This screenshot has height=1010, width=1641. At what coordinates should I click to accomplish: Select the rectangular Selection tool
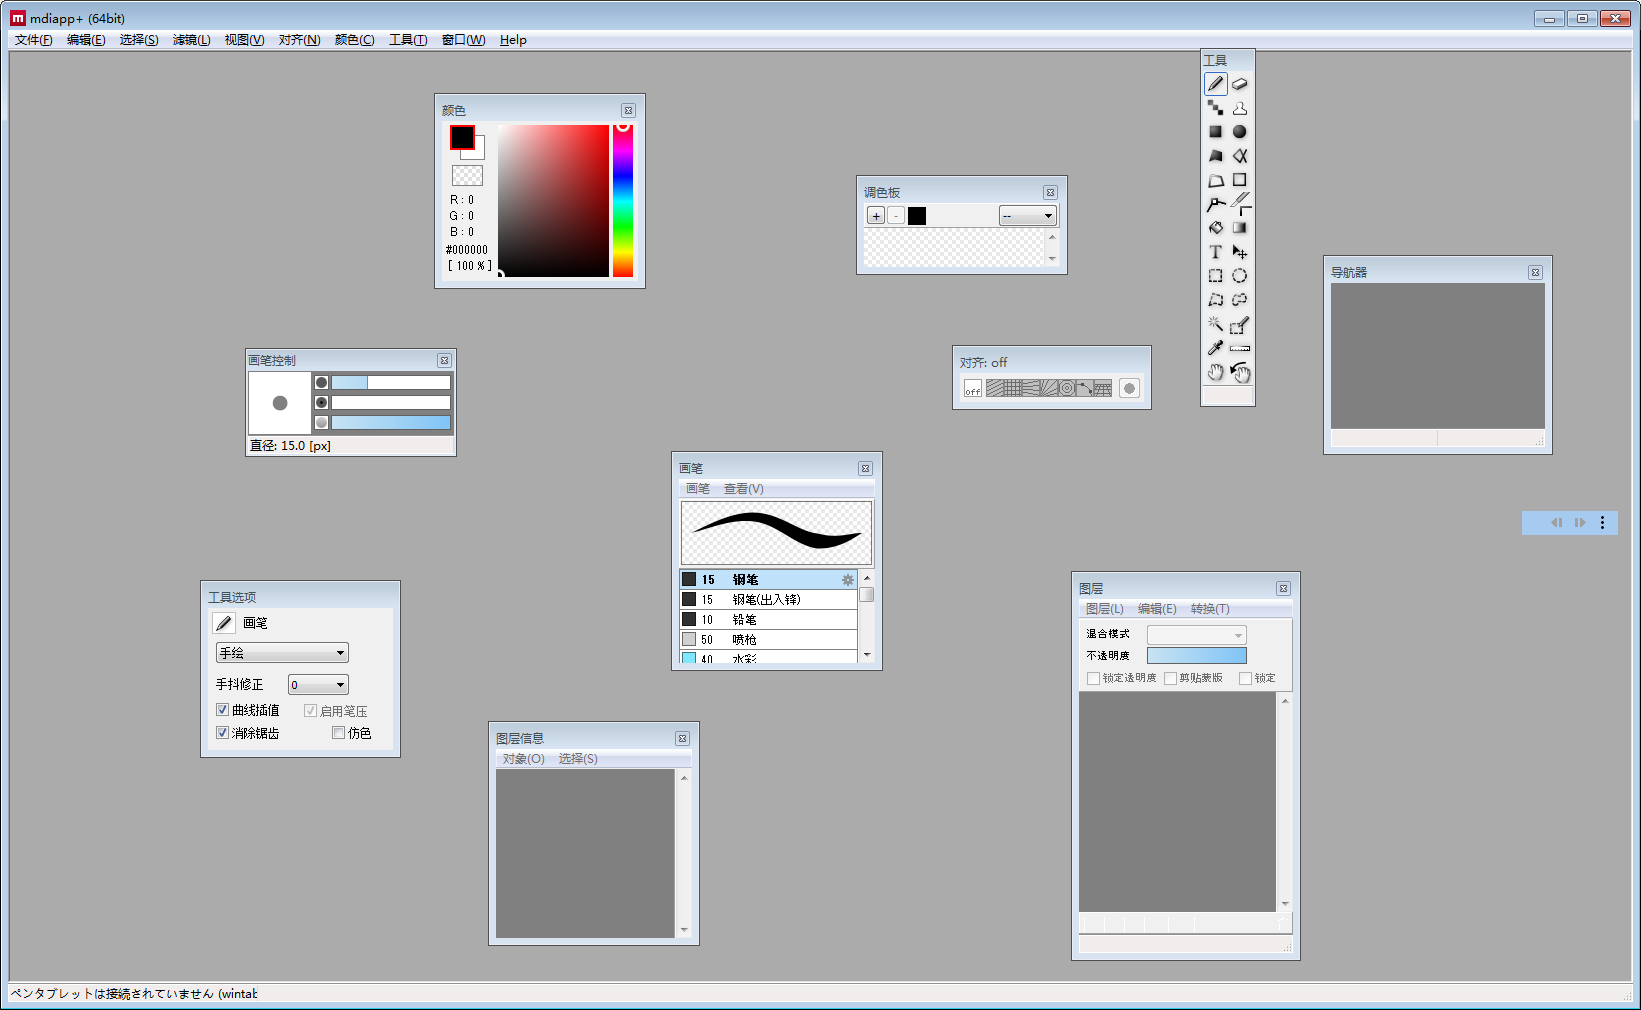click(x=1215, y=276)
